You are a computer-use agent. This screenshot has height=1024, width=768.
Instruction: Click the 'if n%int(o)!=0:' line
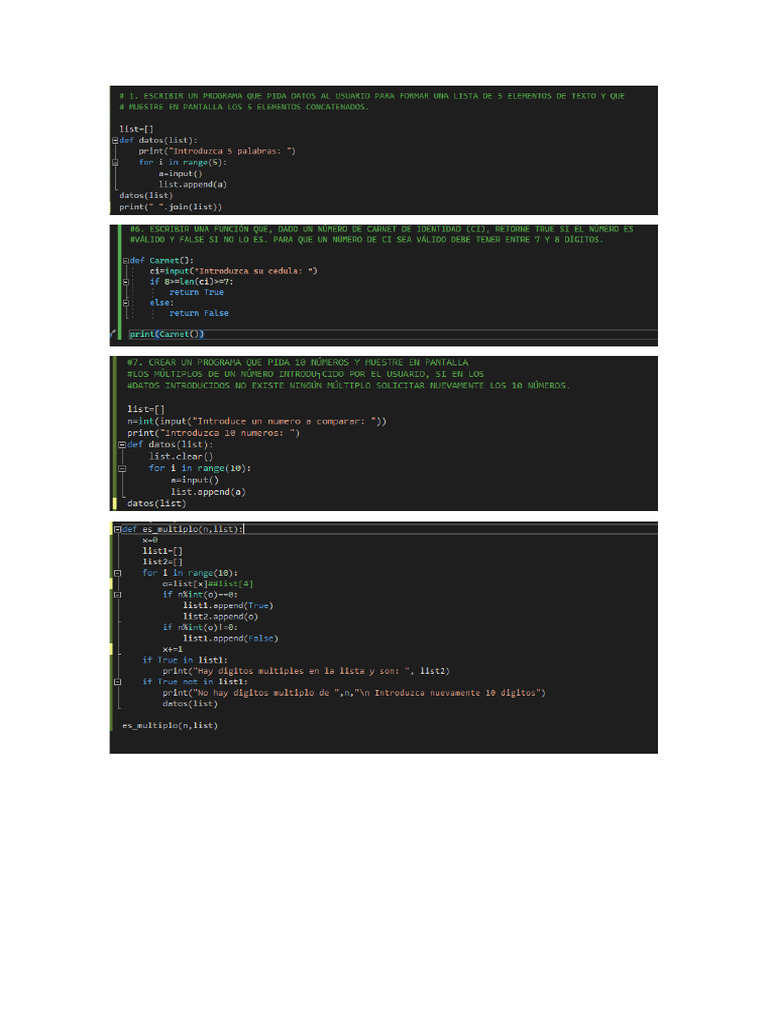coord(200,628)
